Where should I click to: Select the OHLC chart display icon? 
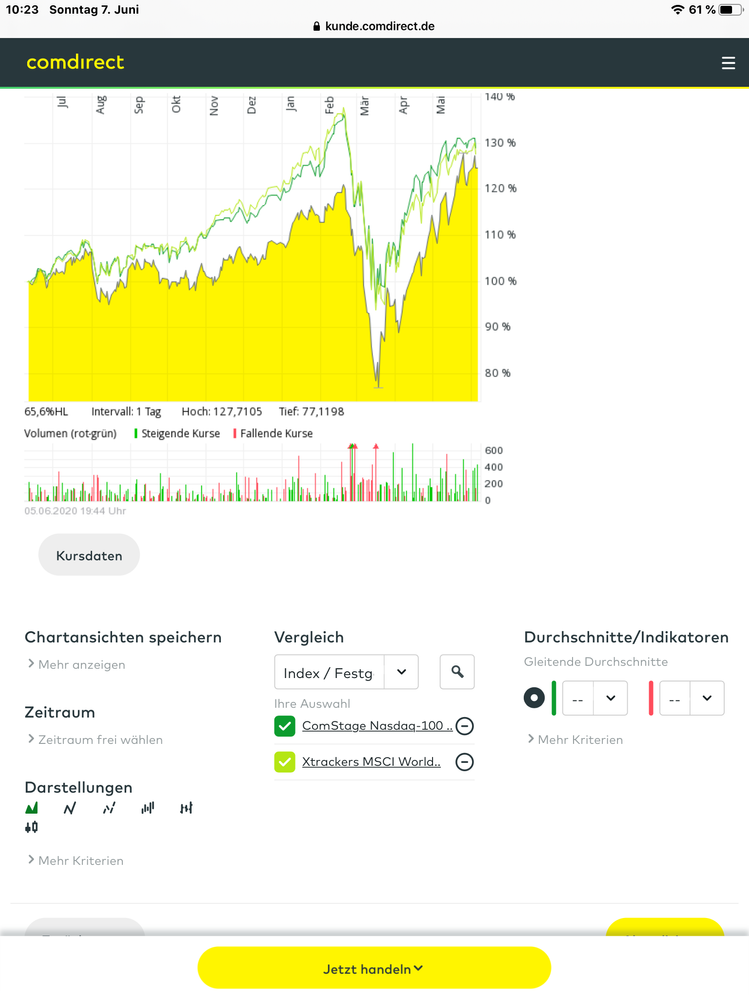186,808
